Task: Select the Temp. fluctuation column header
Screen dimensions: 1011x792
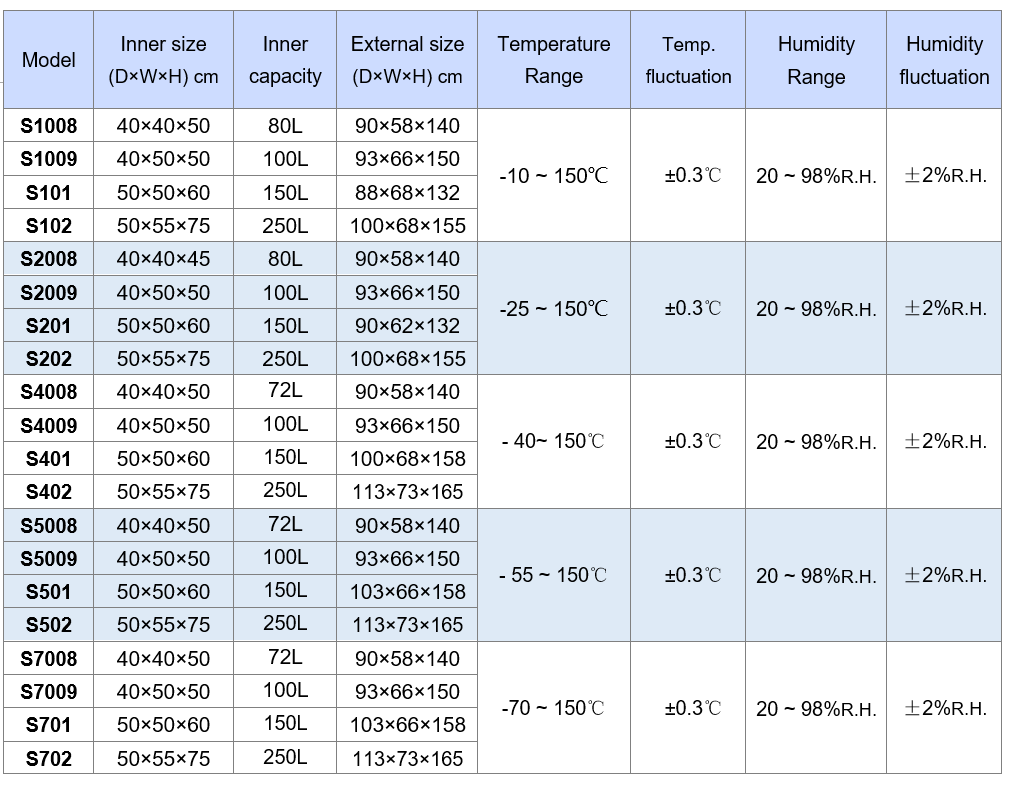Action: pyautogui.click(x=688, y=59)
